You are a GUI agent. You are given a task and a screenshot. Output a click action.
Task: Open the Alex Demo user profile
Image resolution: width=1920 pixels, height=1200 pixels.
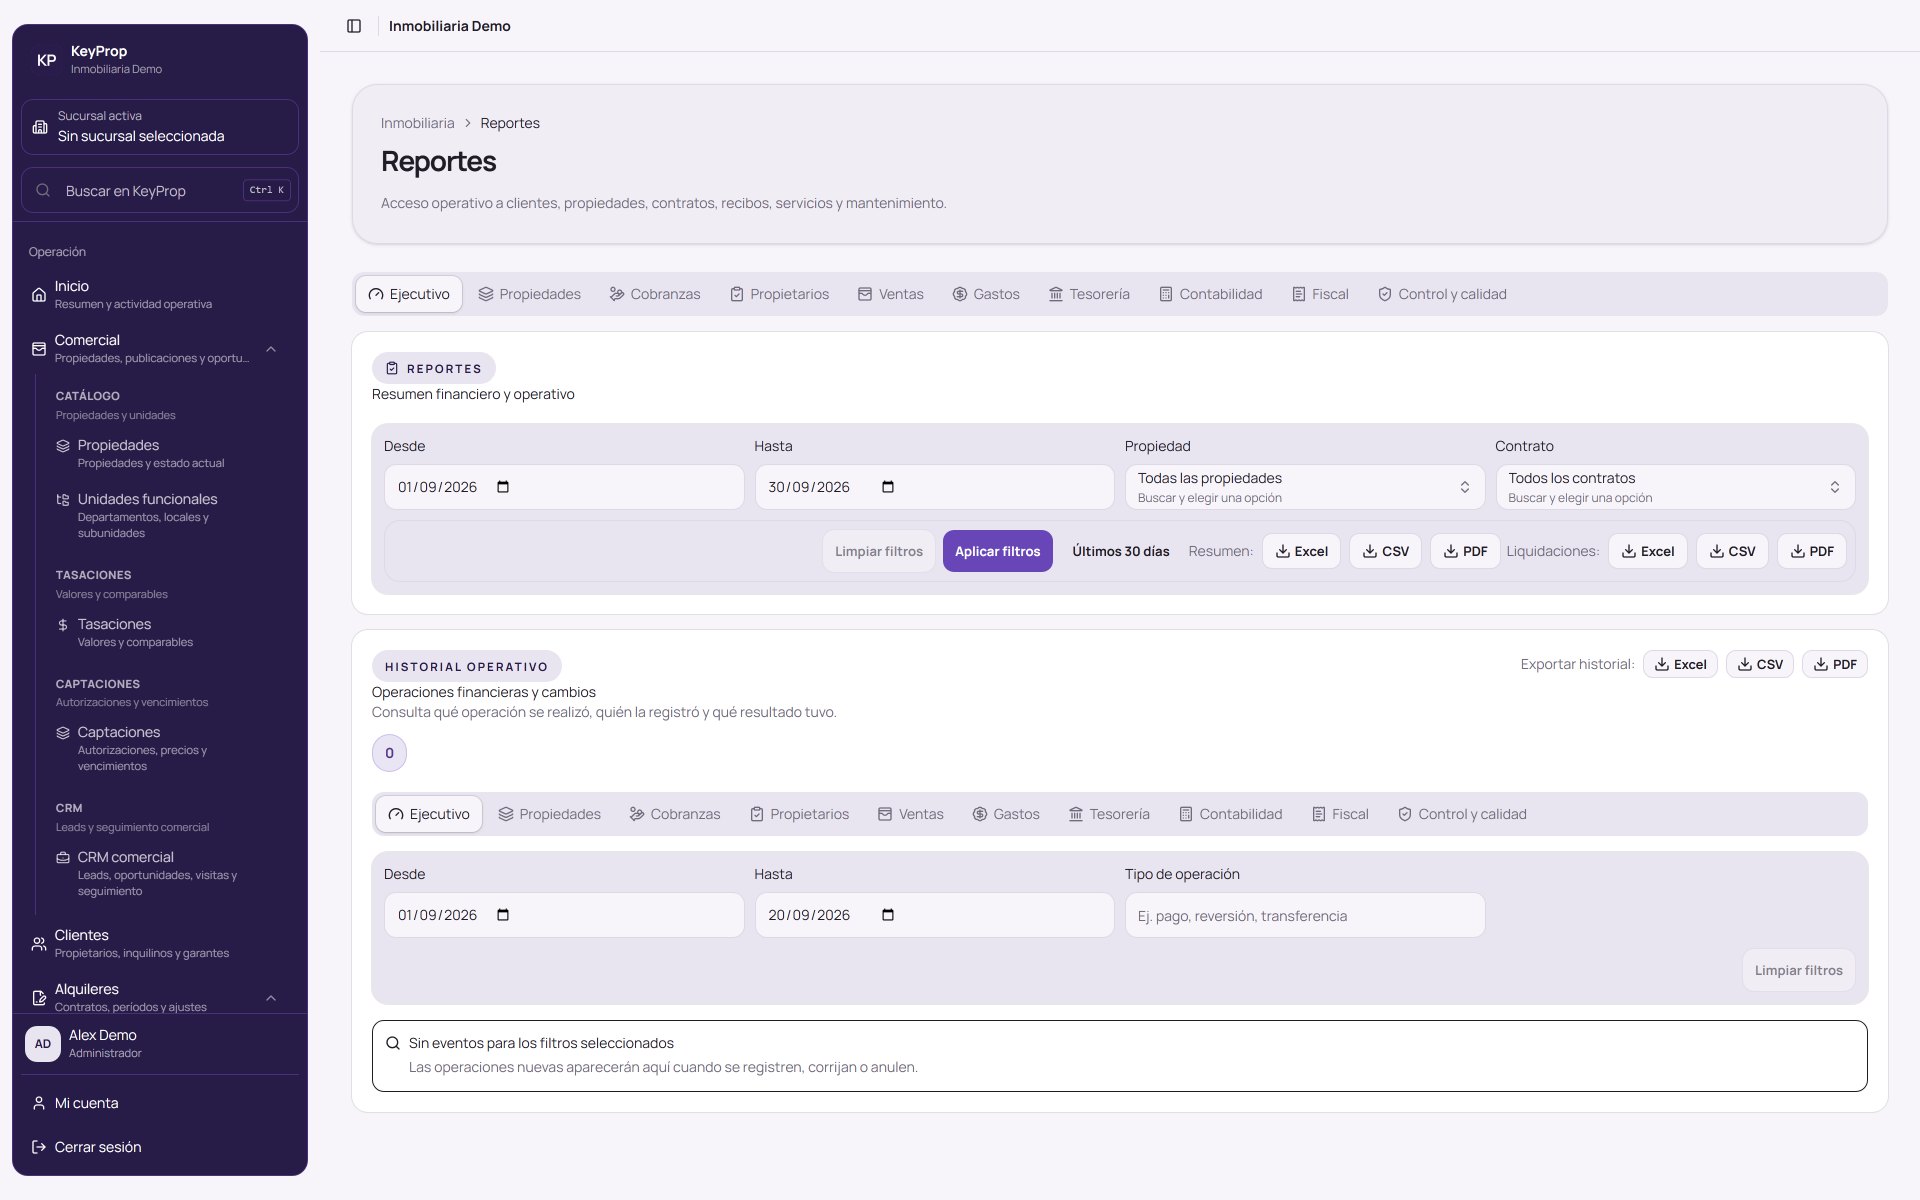(160, 1043)
